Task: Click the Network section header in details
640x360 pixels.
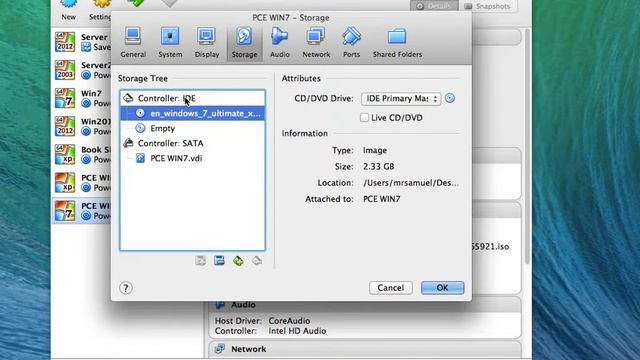Action: click(x=365, y=349)
